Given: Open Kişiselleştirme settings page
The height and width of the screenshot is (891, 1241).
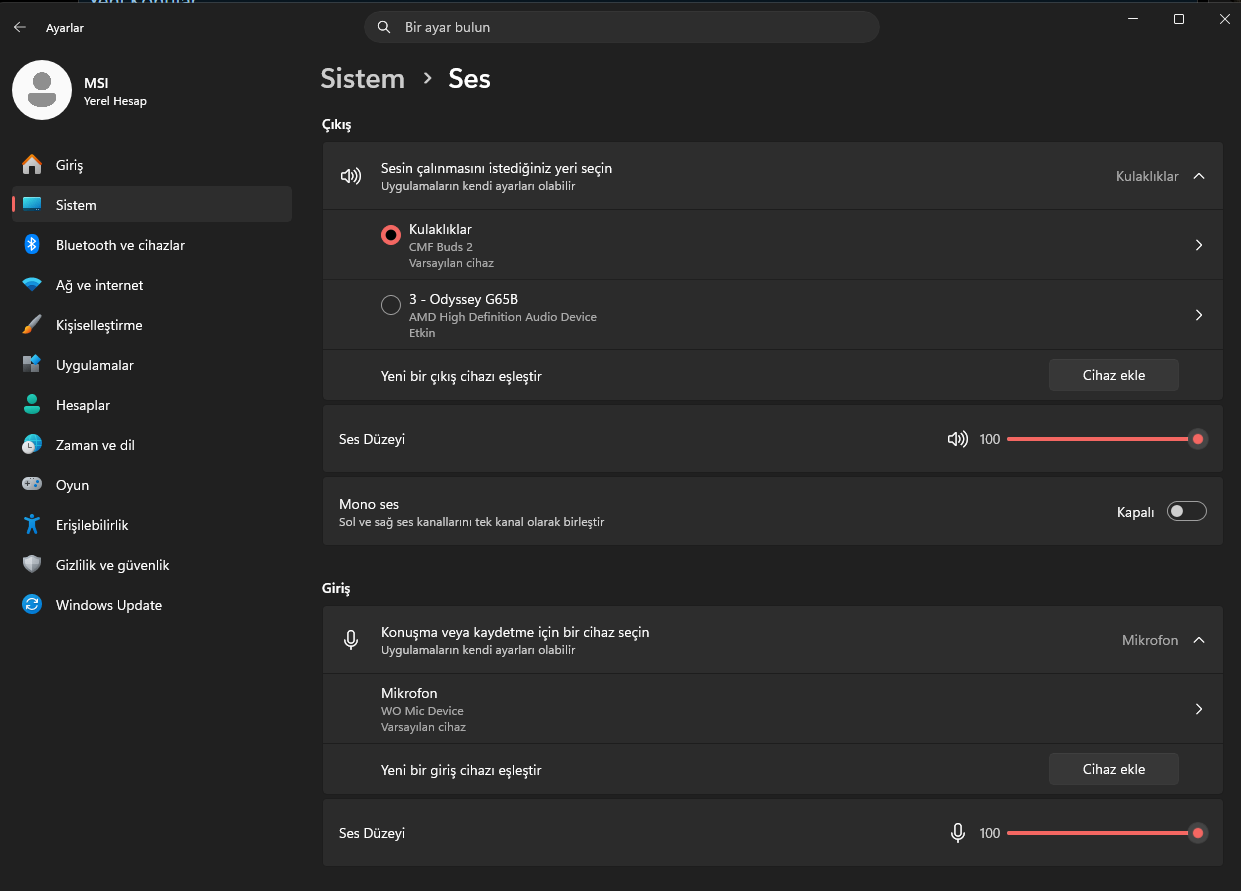Looking at the screenshot, I should coord(152,325).
